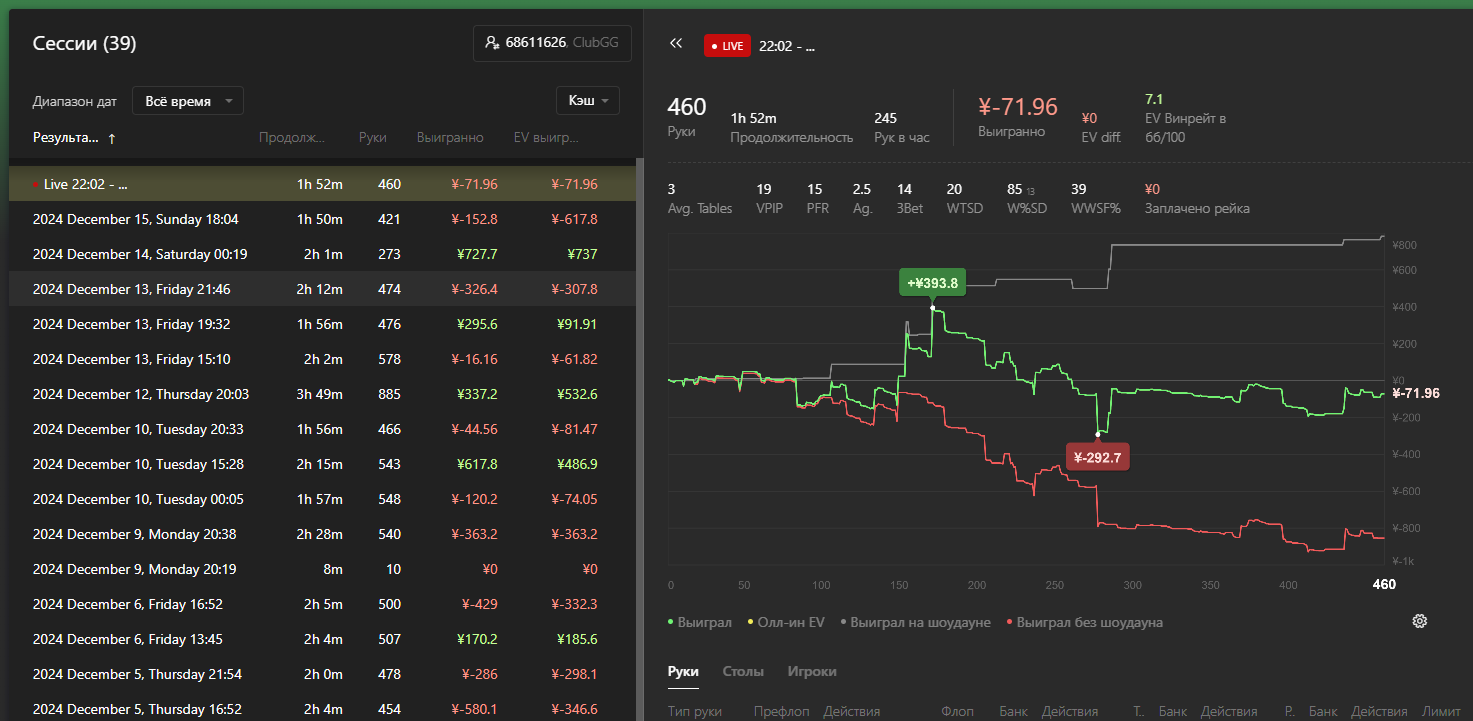Select session December 13, Friday 15:10
The image size is (1473, 721).
[x=322, y=359]
